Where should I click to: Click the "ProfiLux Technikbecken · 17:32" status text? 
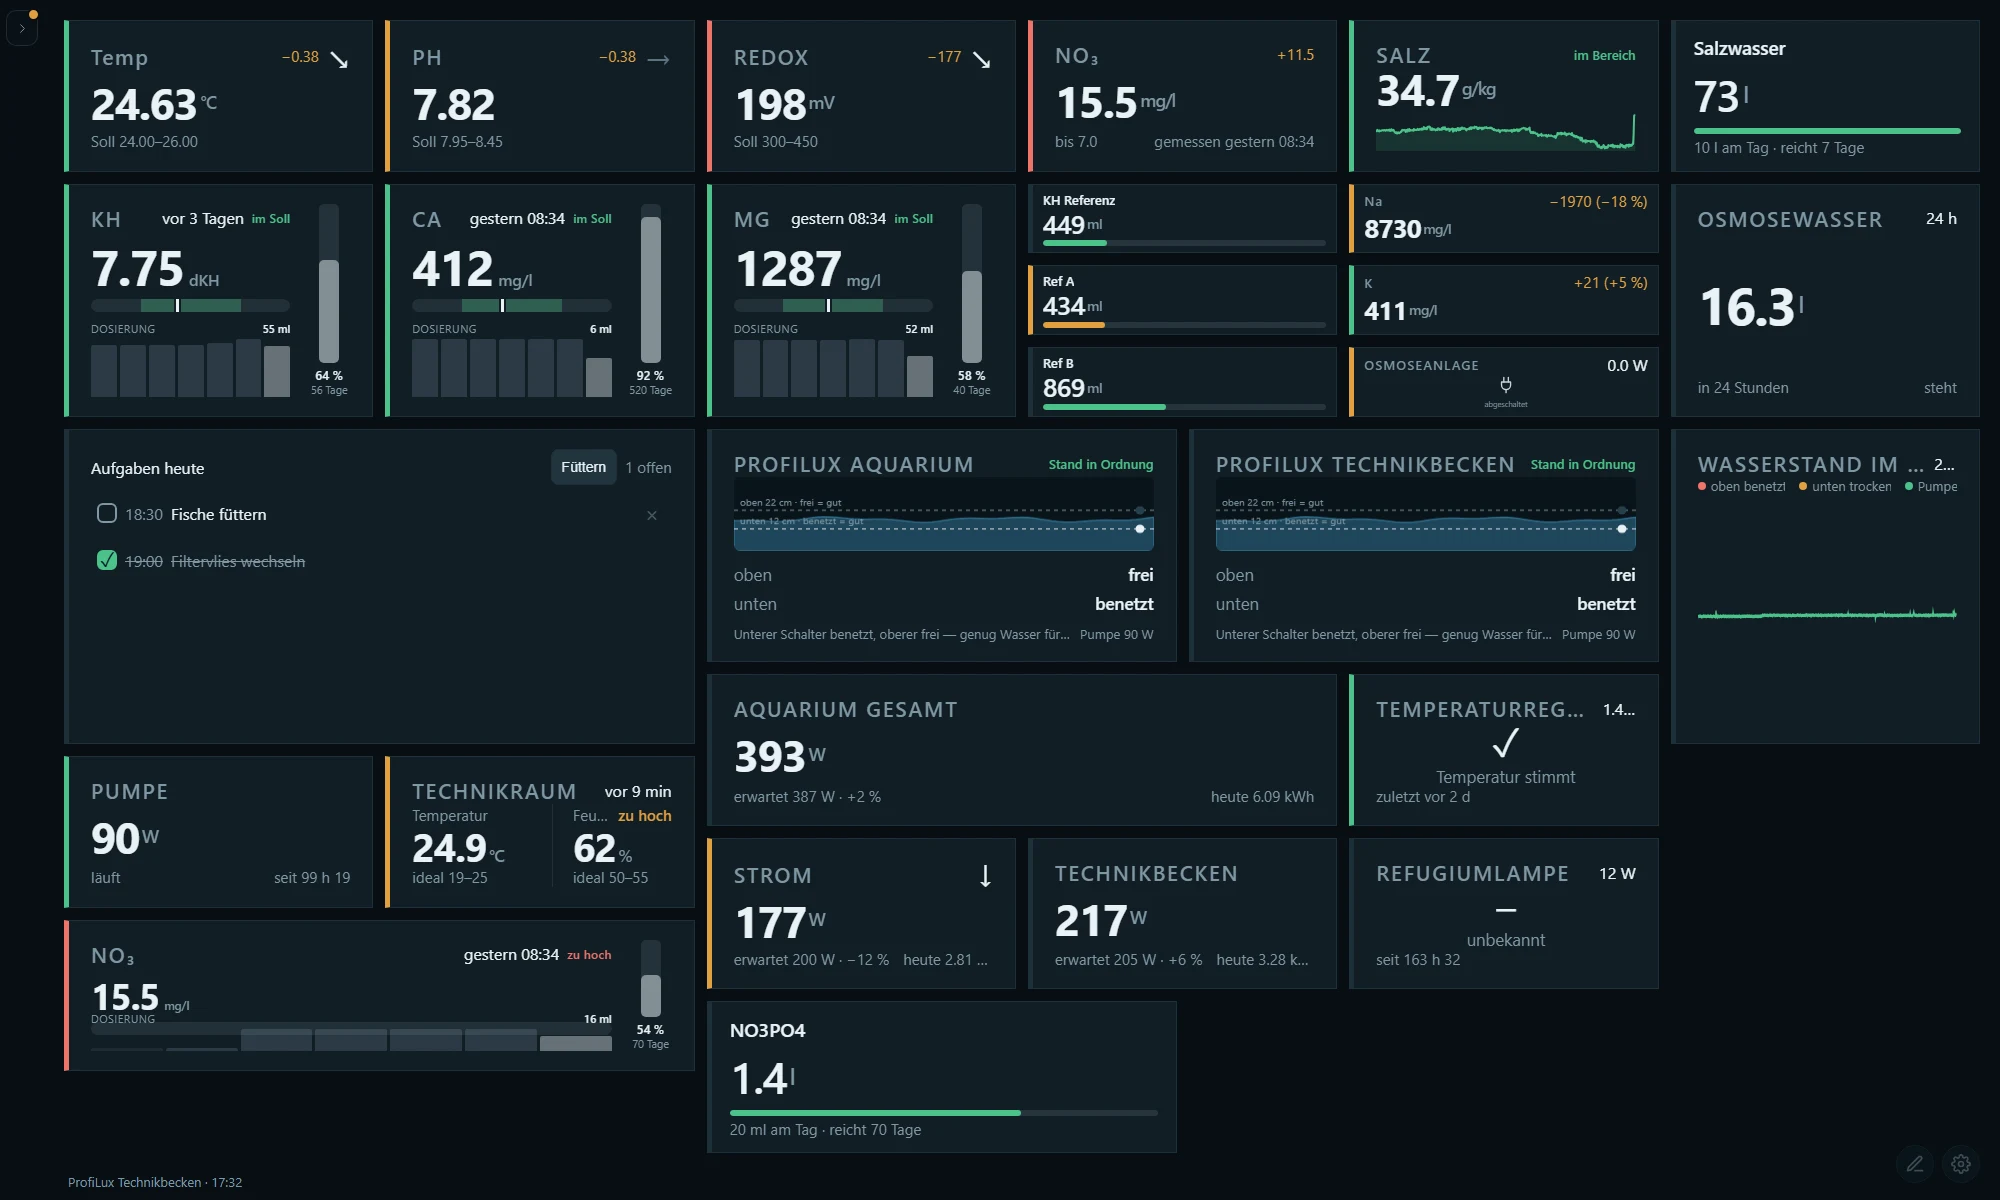(x=155, y=1182)
